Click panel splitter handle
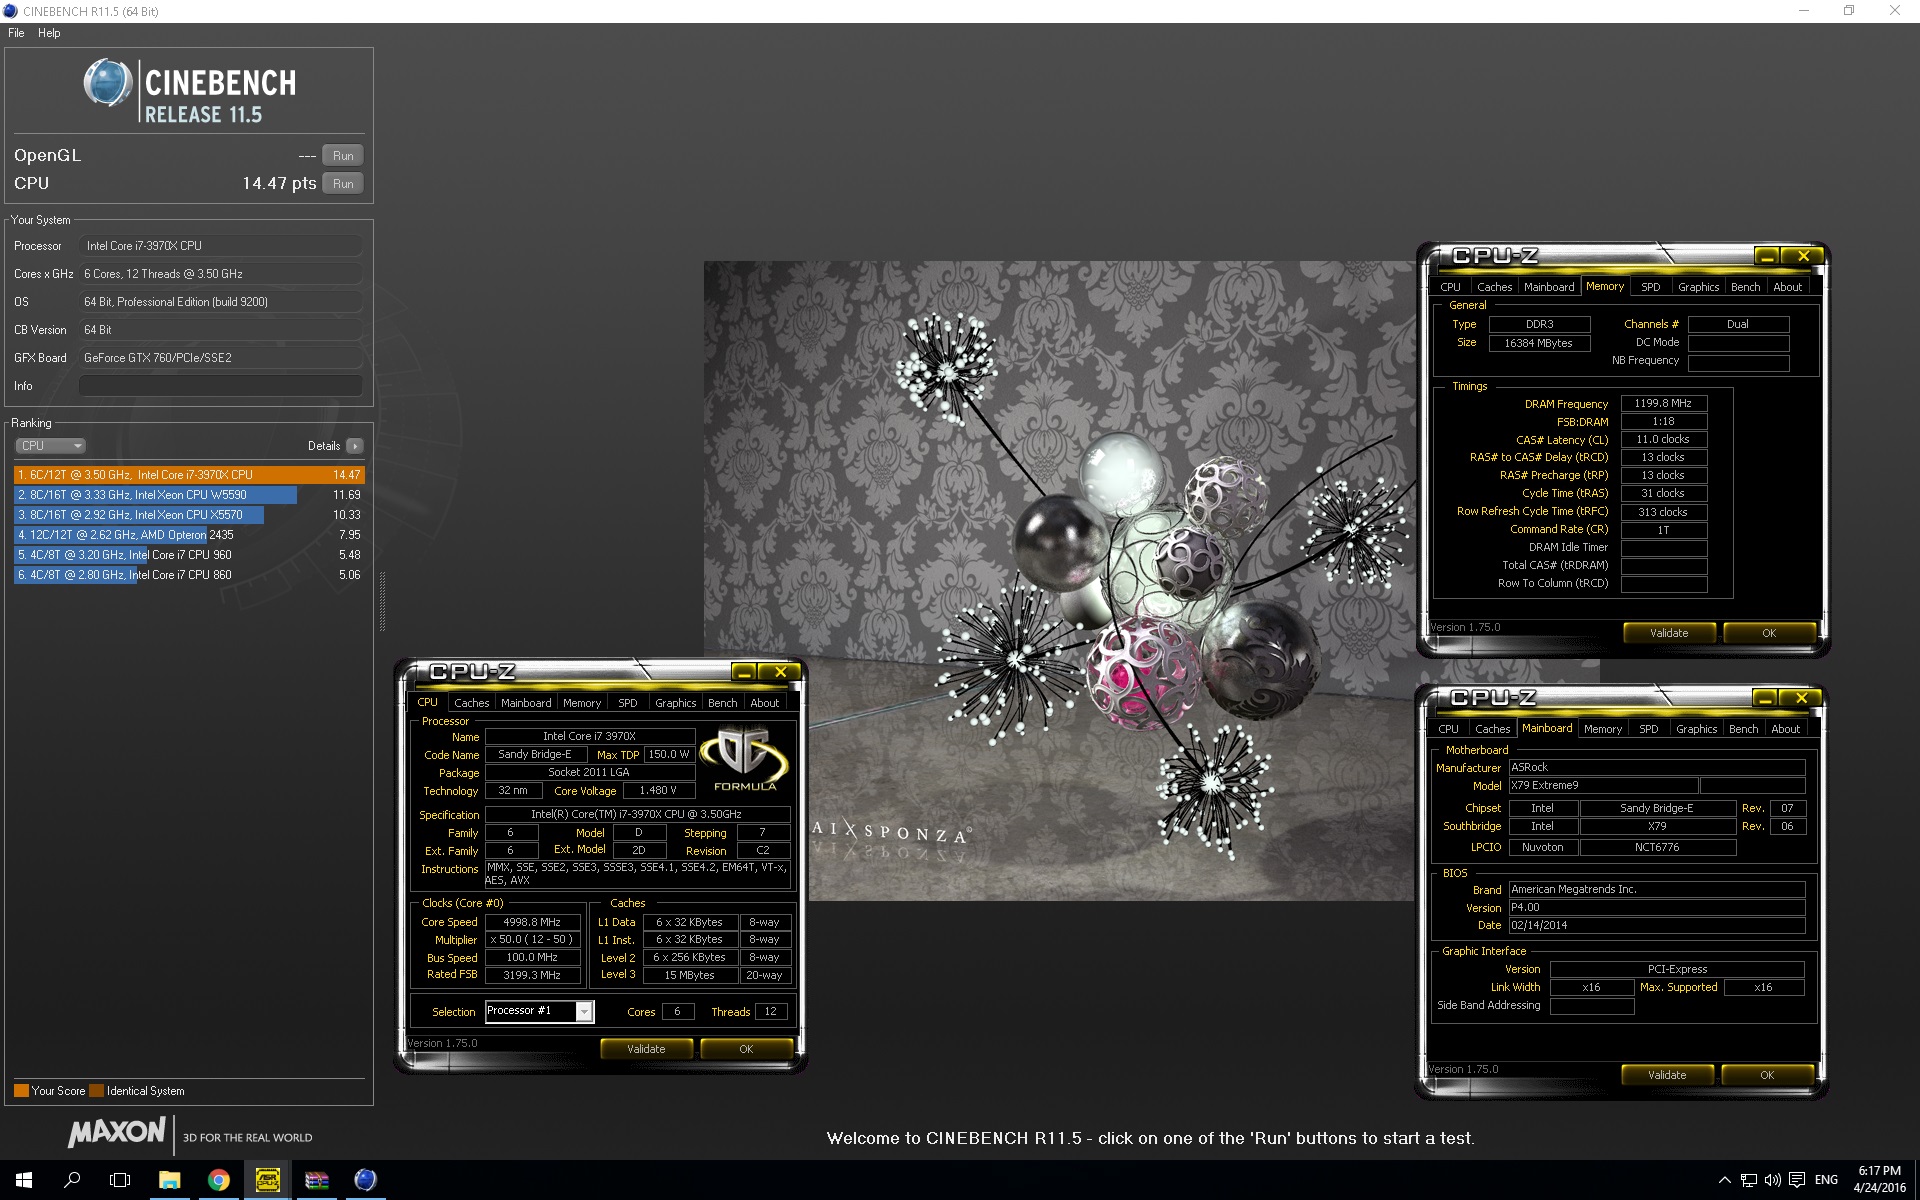 coord(382,601)
